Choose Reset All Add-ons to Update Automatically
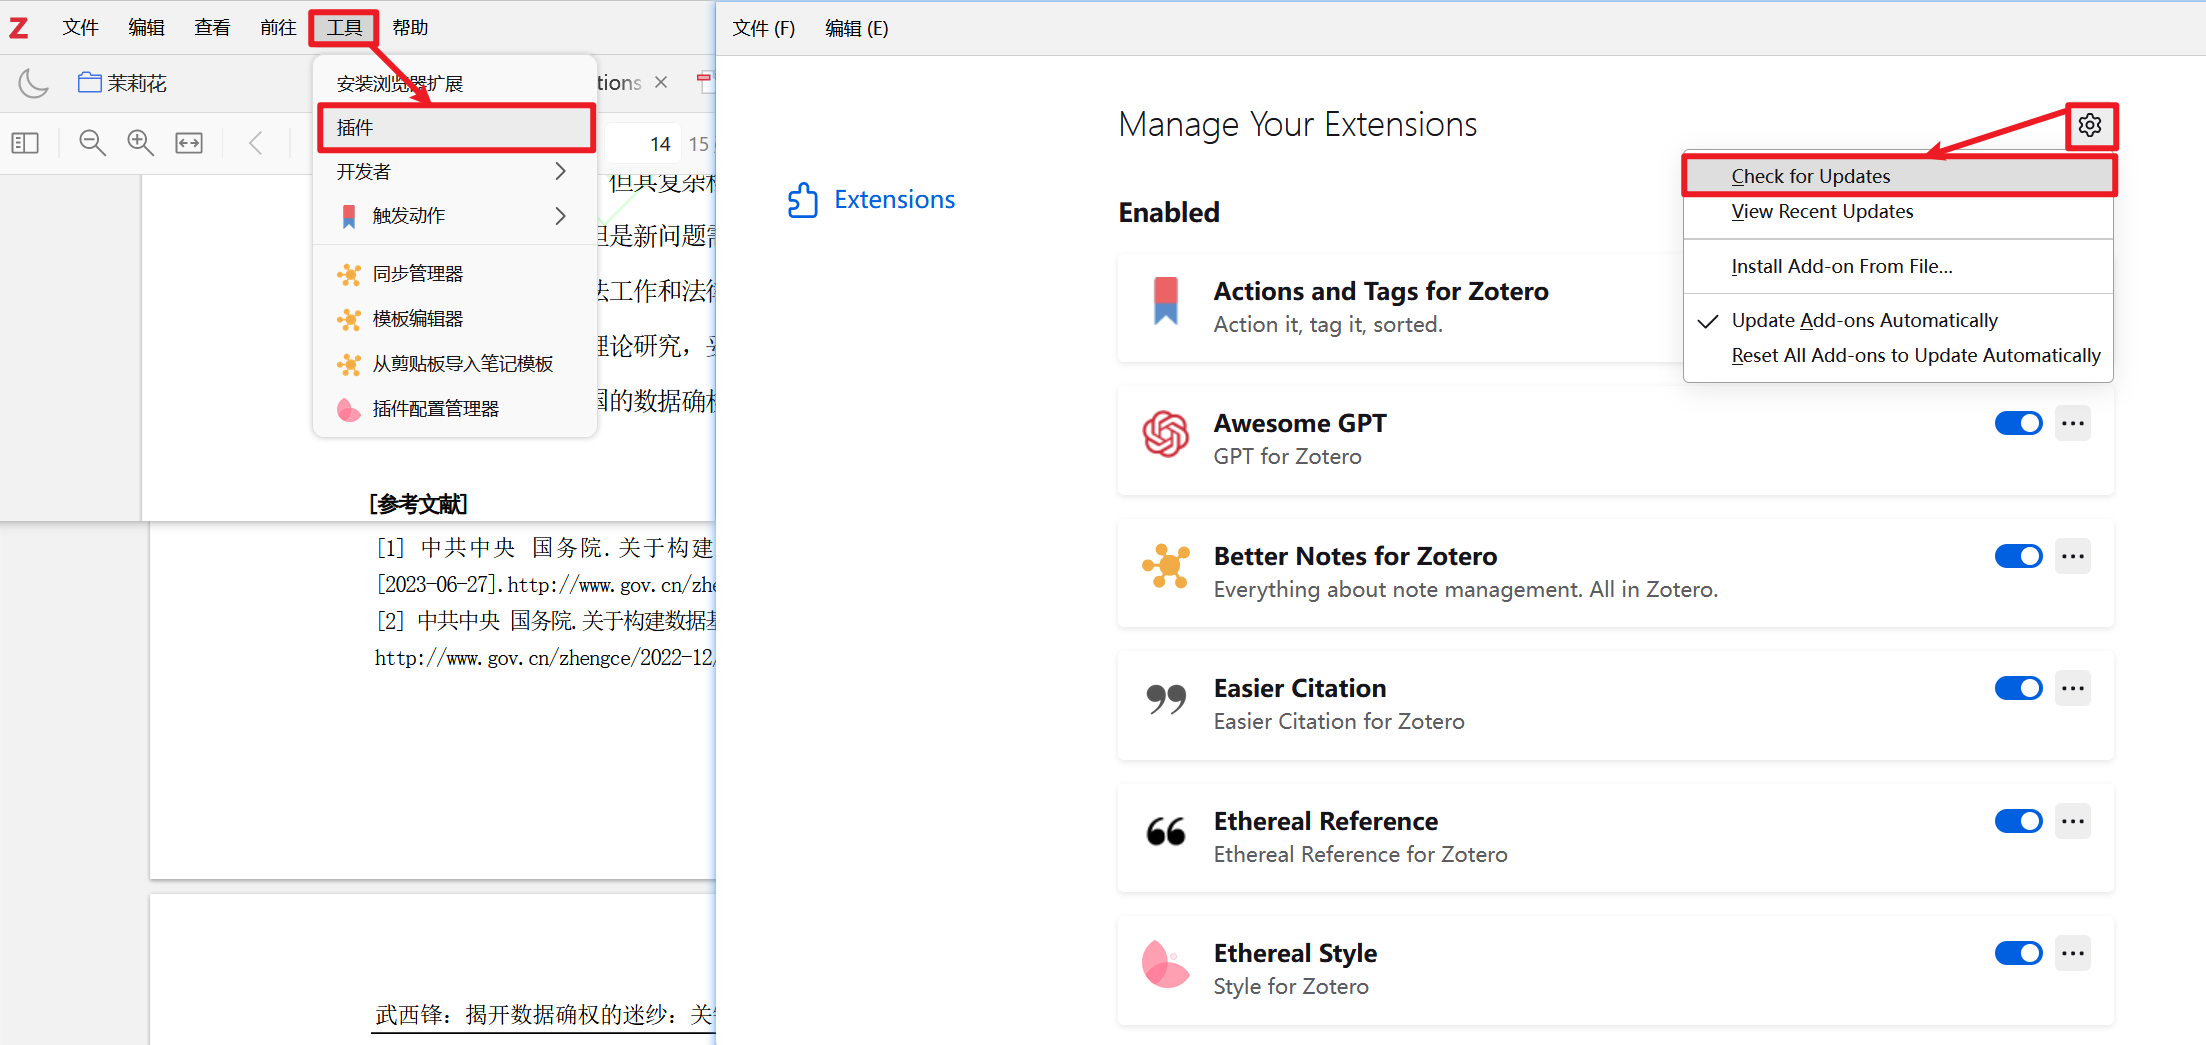 tap(1898, 355)
